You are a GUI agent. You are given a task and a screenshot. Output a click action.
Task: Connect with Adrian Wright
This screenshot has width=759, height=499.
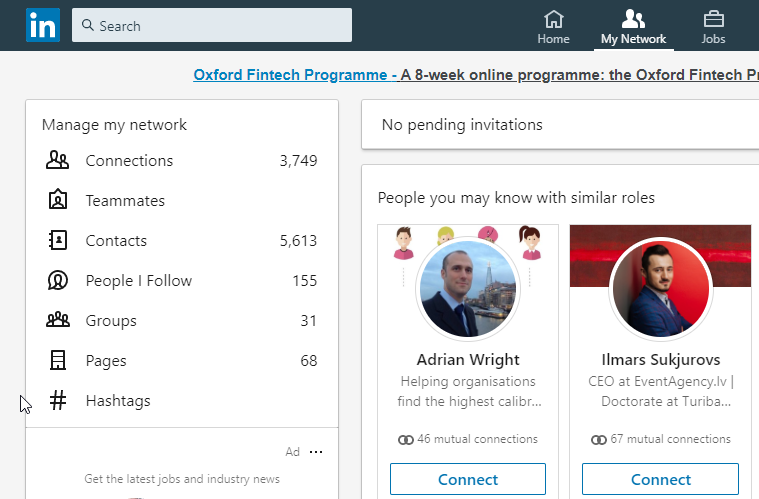click(x=468, y=479)
